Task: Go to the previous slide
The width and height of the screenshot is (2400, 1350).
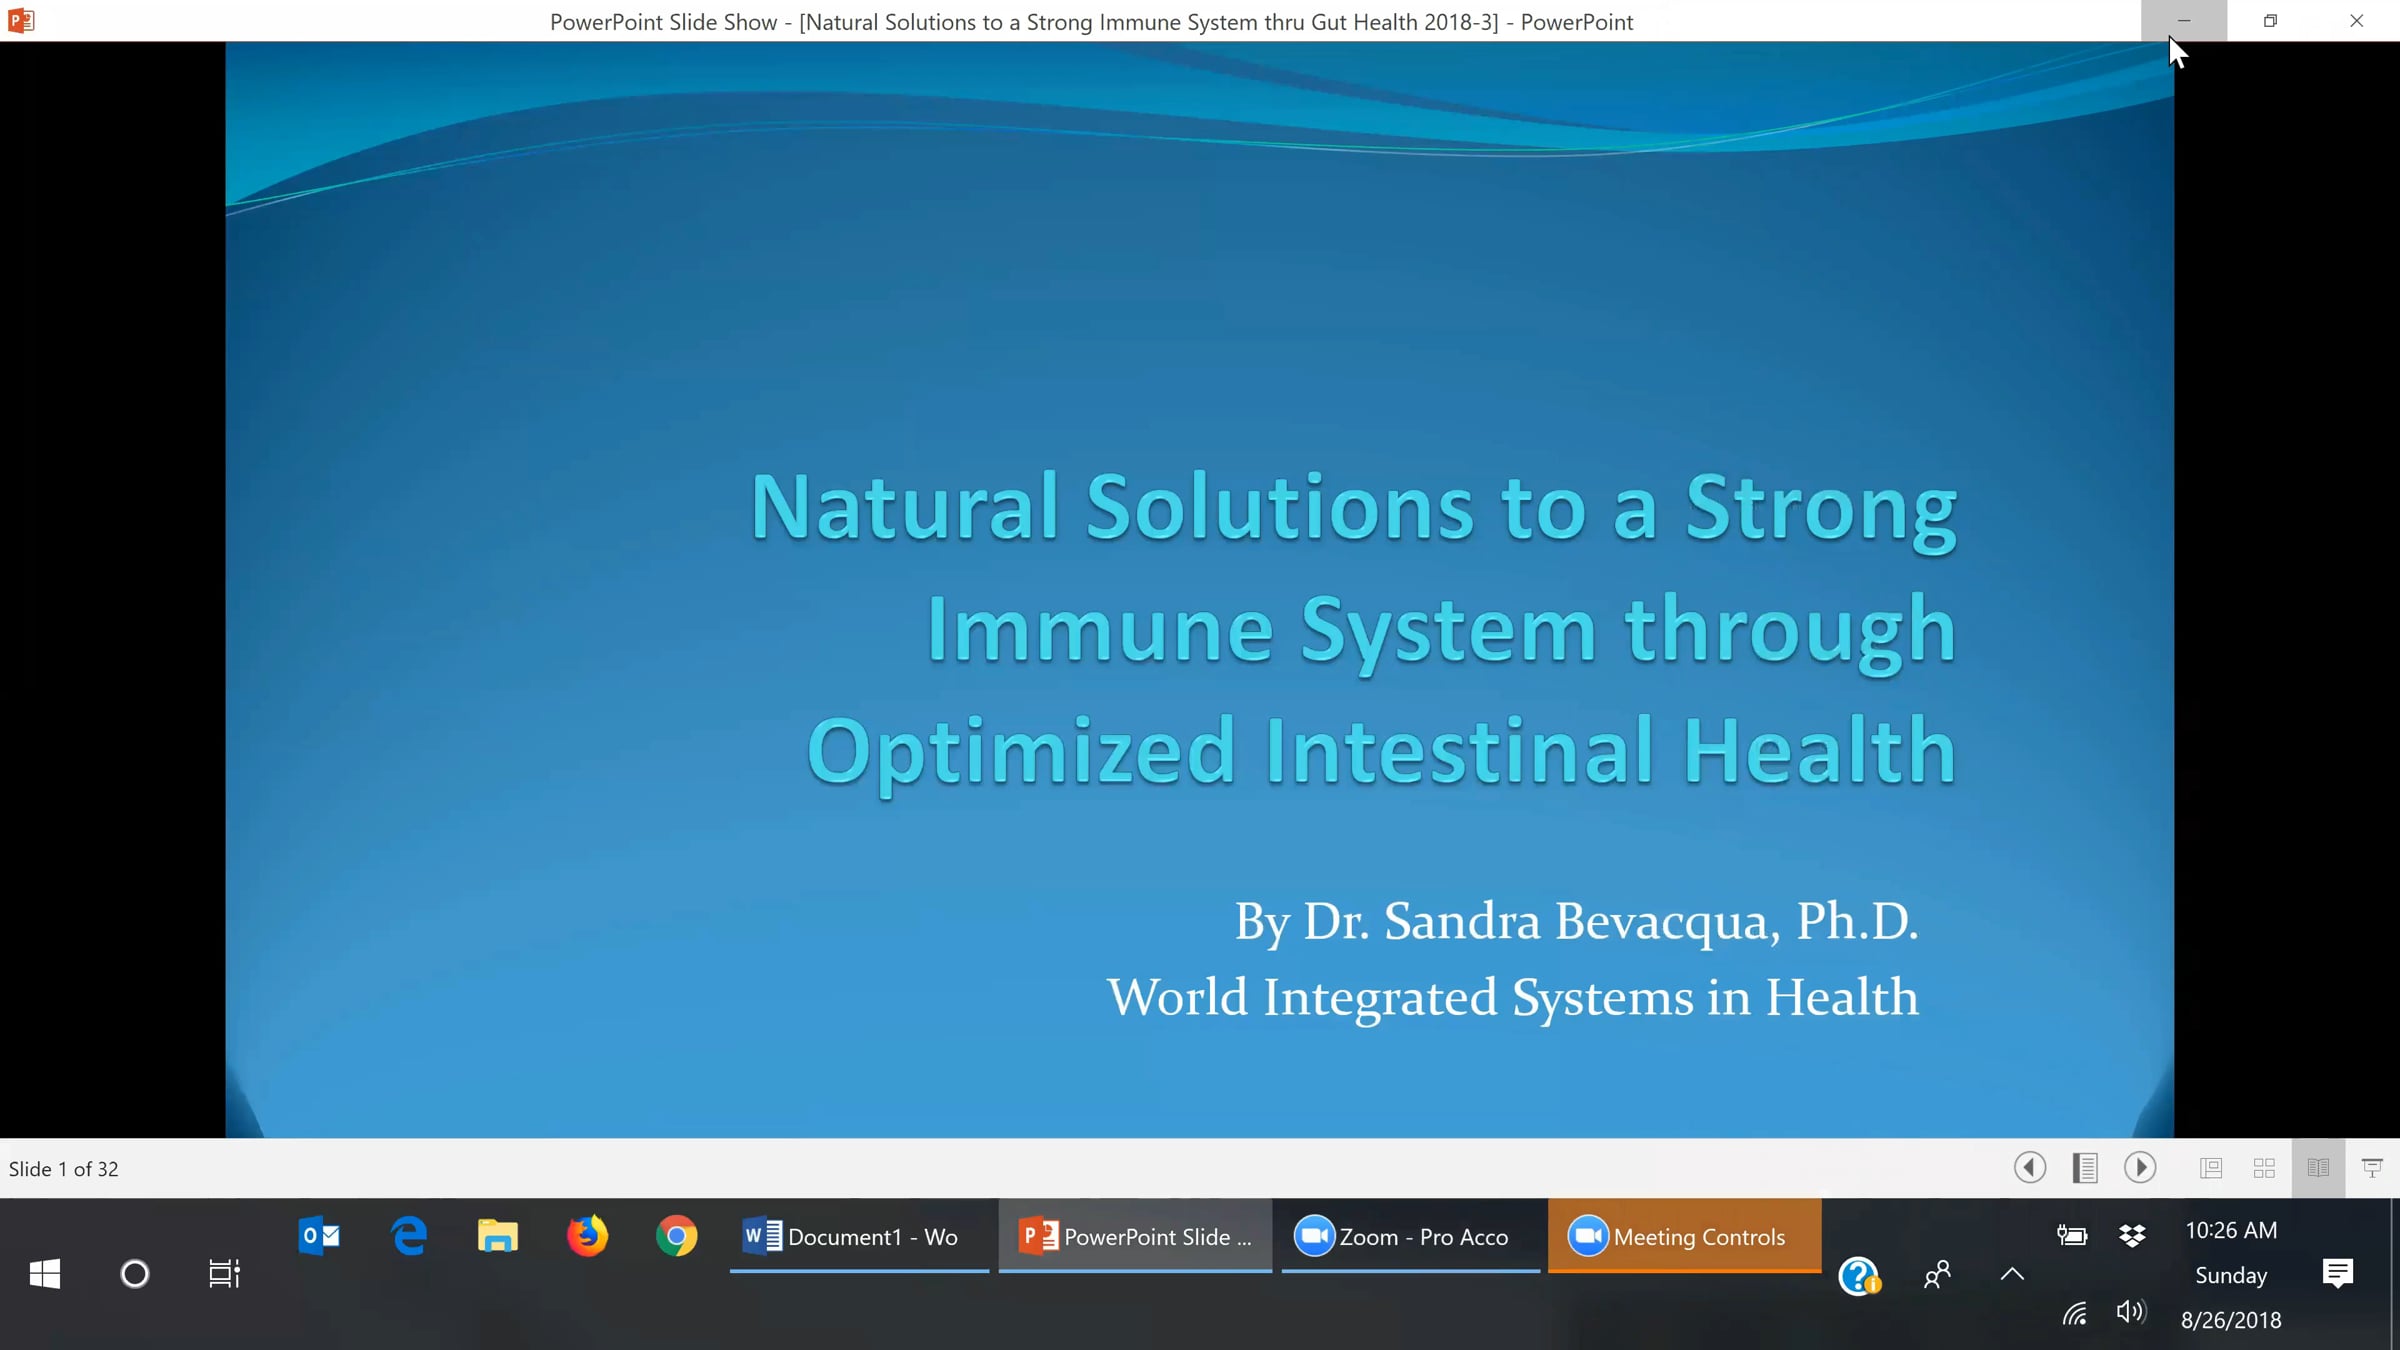Action: [x=2029, y=1167]
